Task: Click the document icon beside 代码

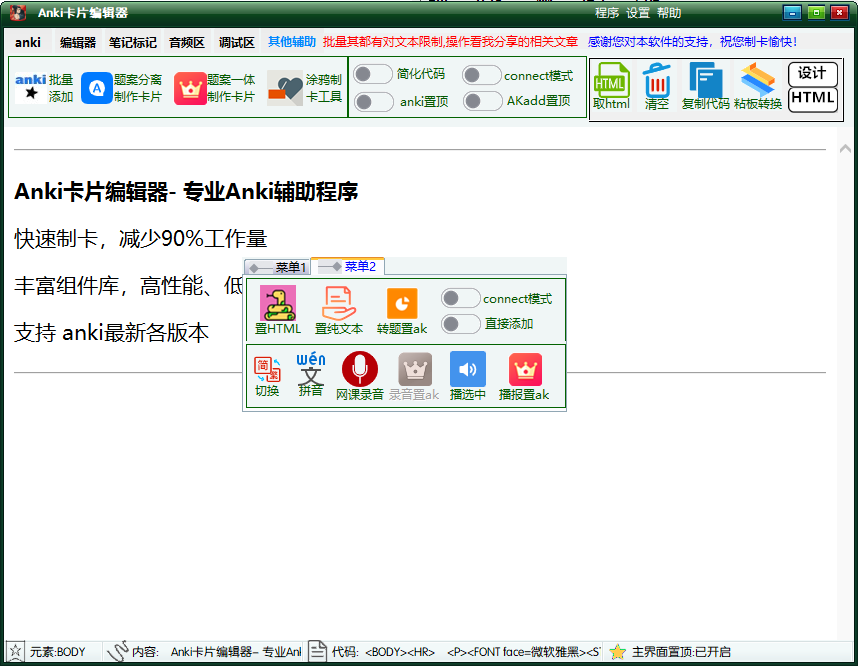Action: 317,651
